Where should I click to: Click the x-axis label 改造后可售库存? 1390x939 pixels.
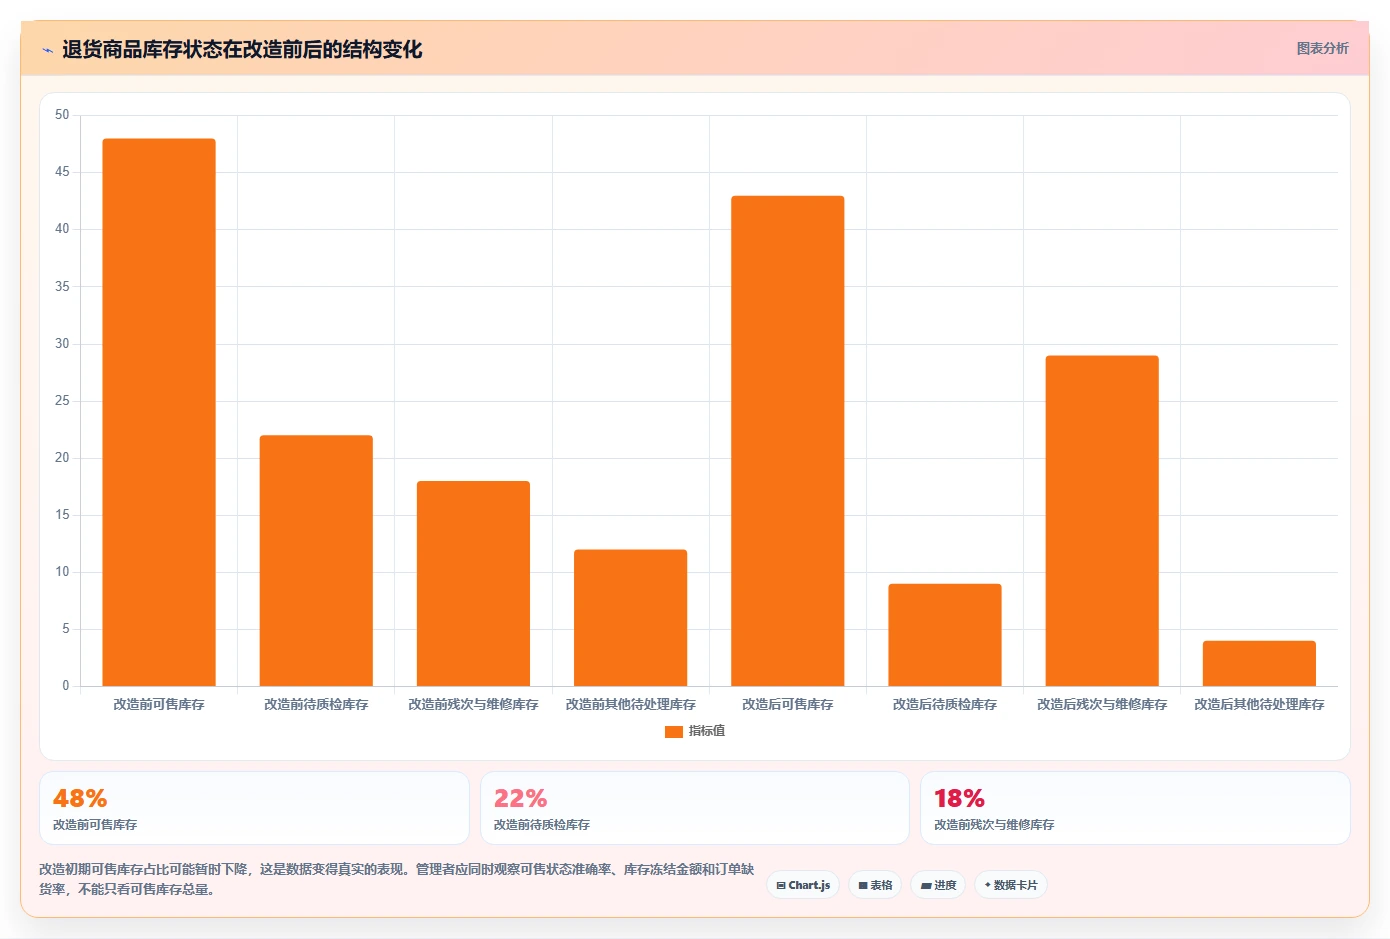tap(788, 704)
